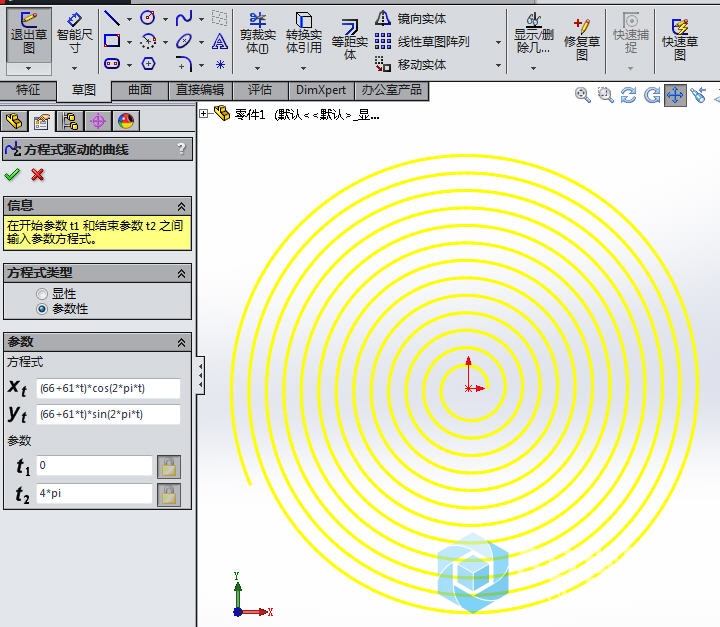The width and height of the screenshot is (720, 627).
Task: Select the Spline sketch tool
Action: click(x=184, y=18)
